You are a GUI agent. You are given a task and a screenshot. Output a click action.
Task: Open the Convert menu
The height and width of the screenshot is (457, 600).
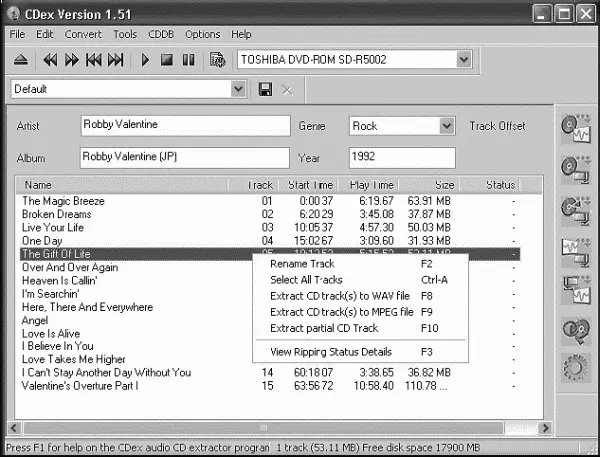coord(83,34)
